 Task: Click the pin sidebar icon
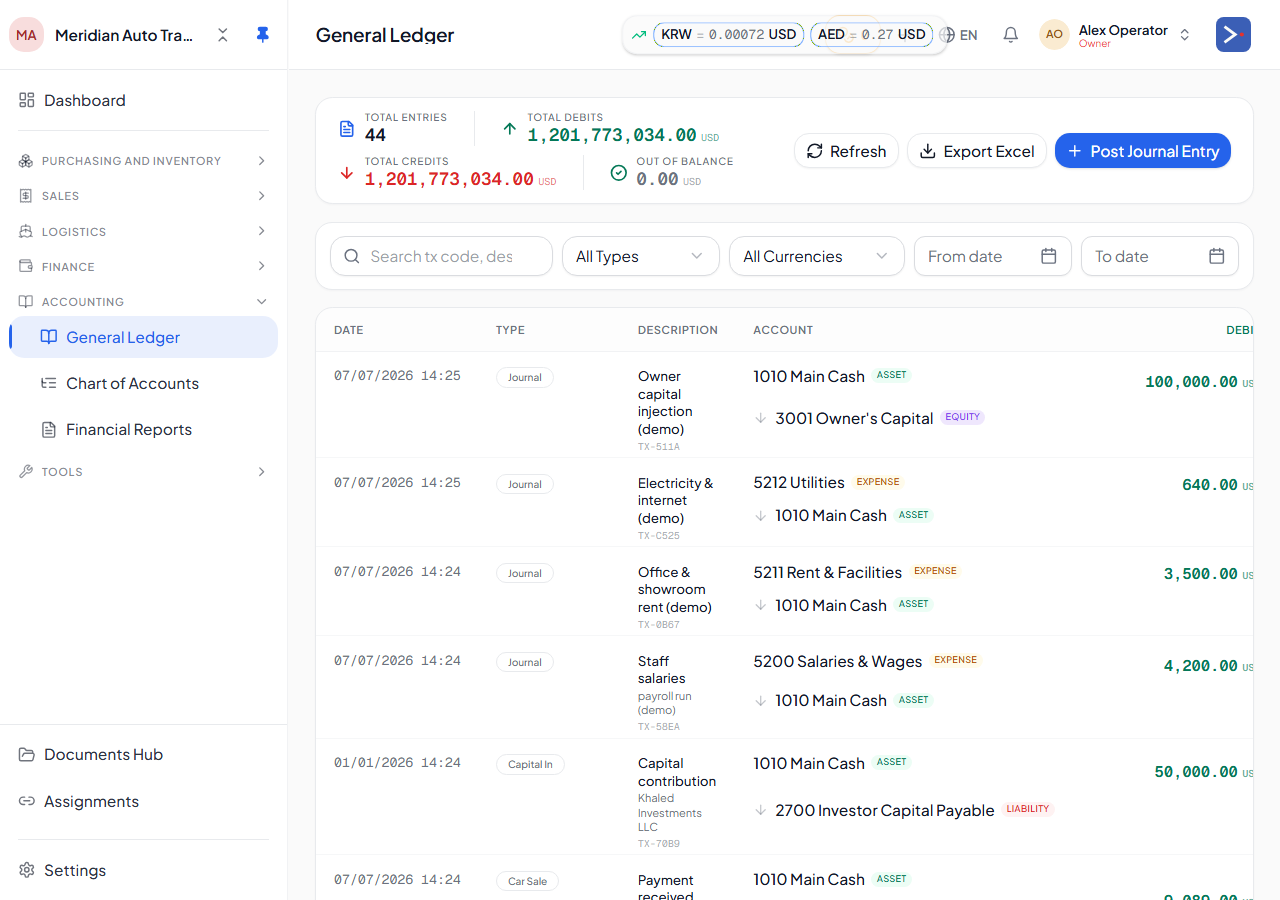point(262,35)
